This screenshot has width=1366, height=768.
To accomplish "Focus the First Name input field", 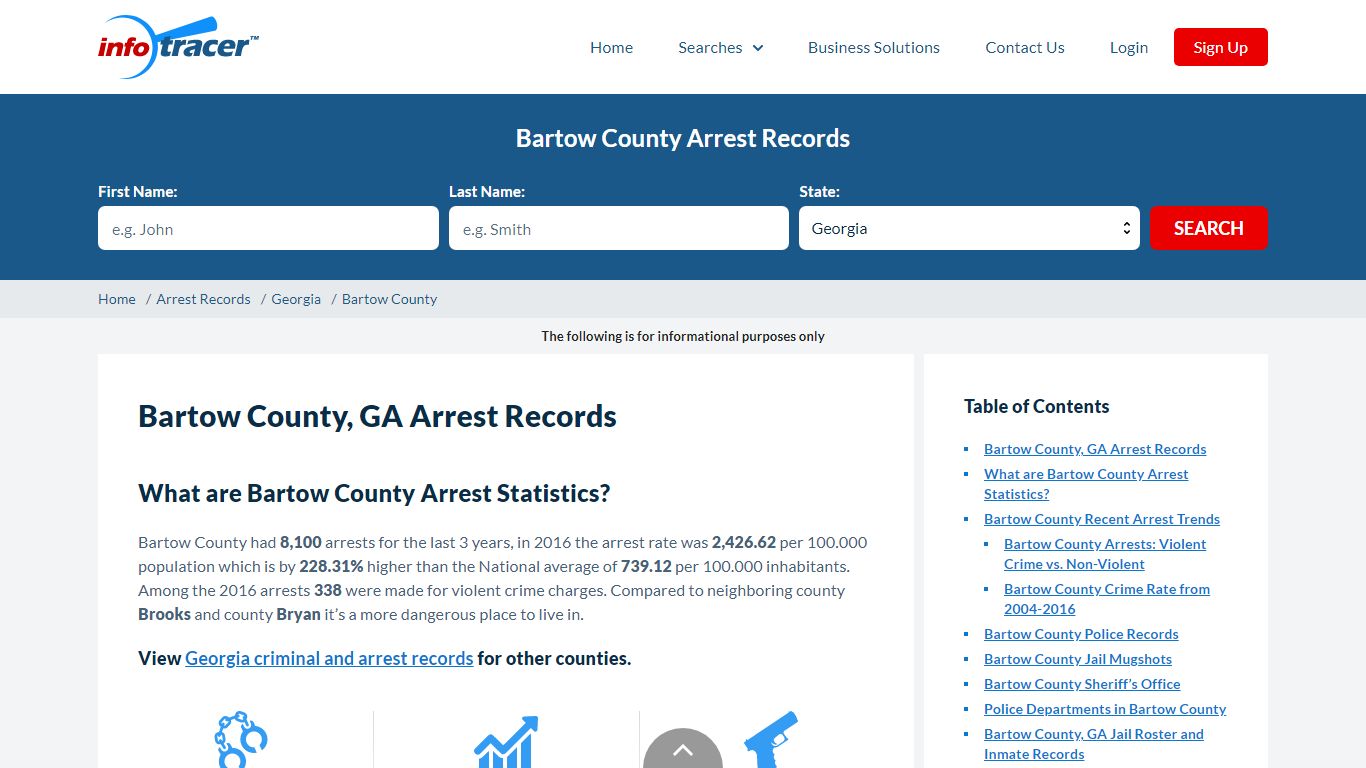I will [x=268, y=228].
